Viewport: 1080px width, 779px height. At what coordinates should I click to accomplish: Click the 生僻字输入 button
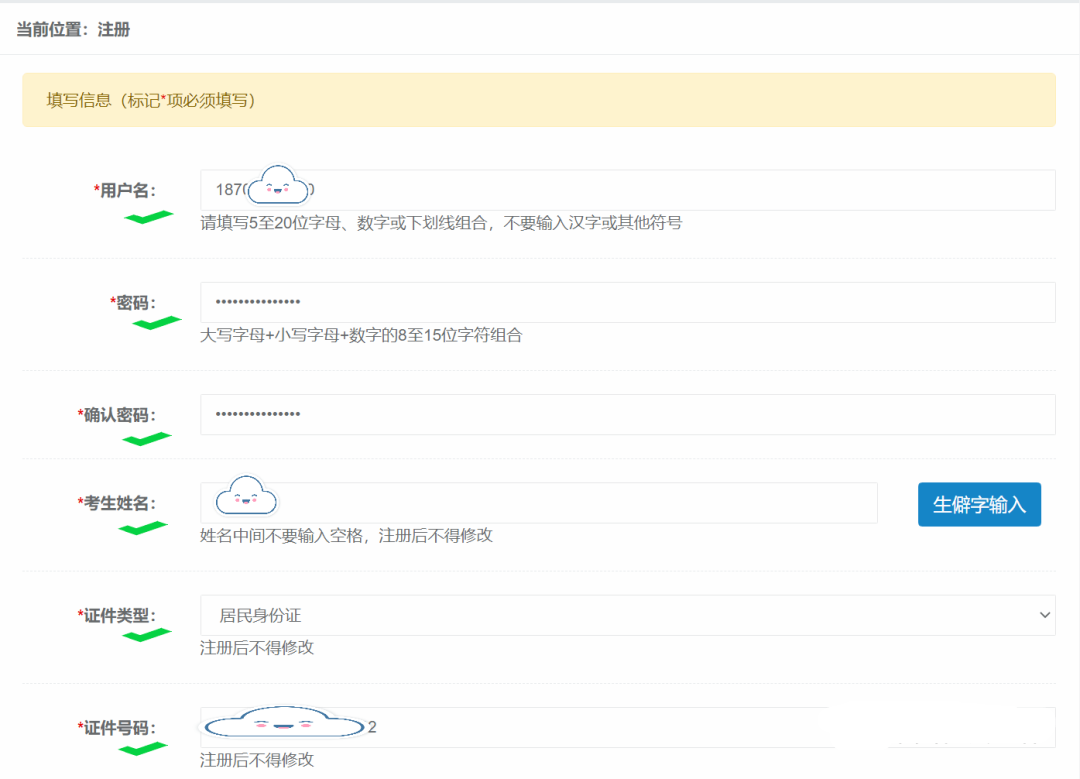[x=979, y=504]
